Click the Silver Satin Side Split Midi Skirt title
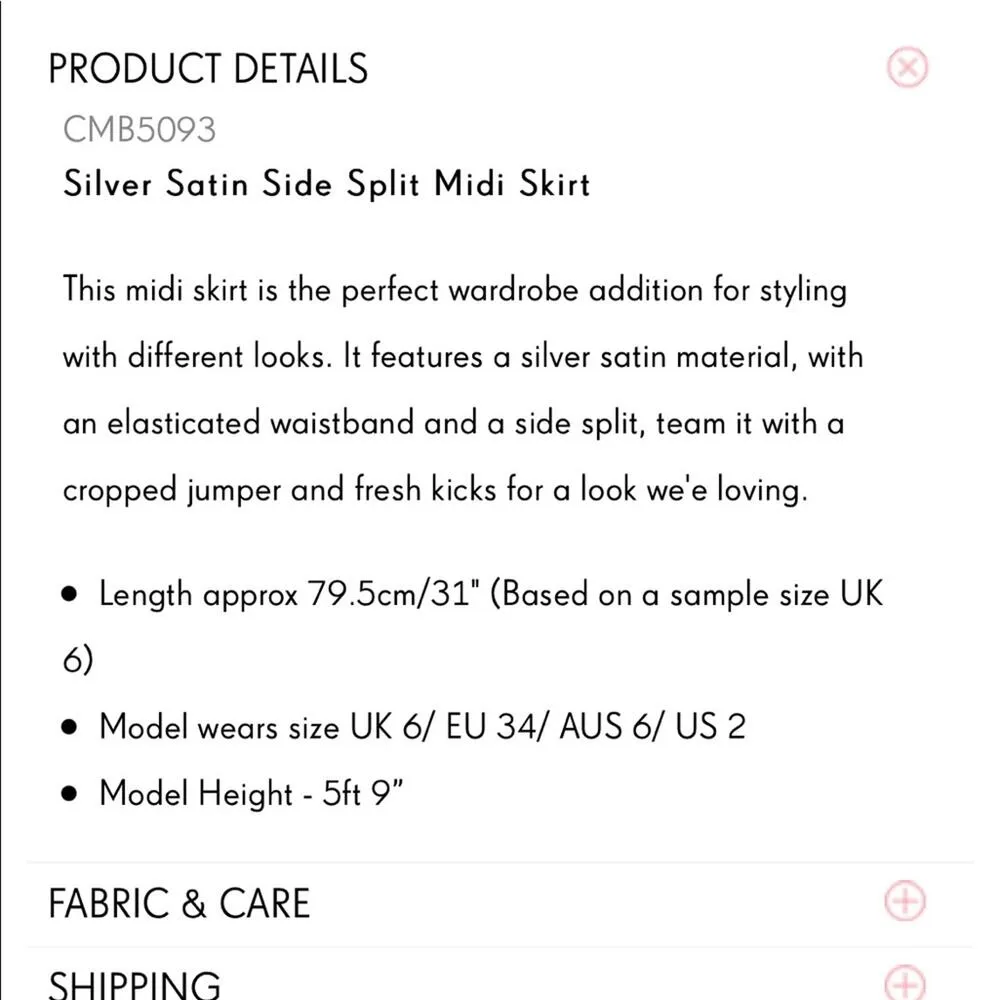 click(326, 184)
